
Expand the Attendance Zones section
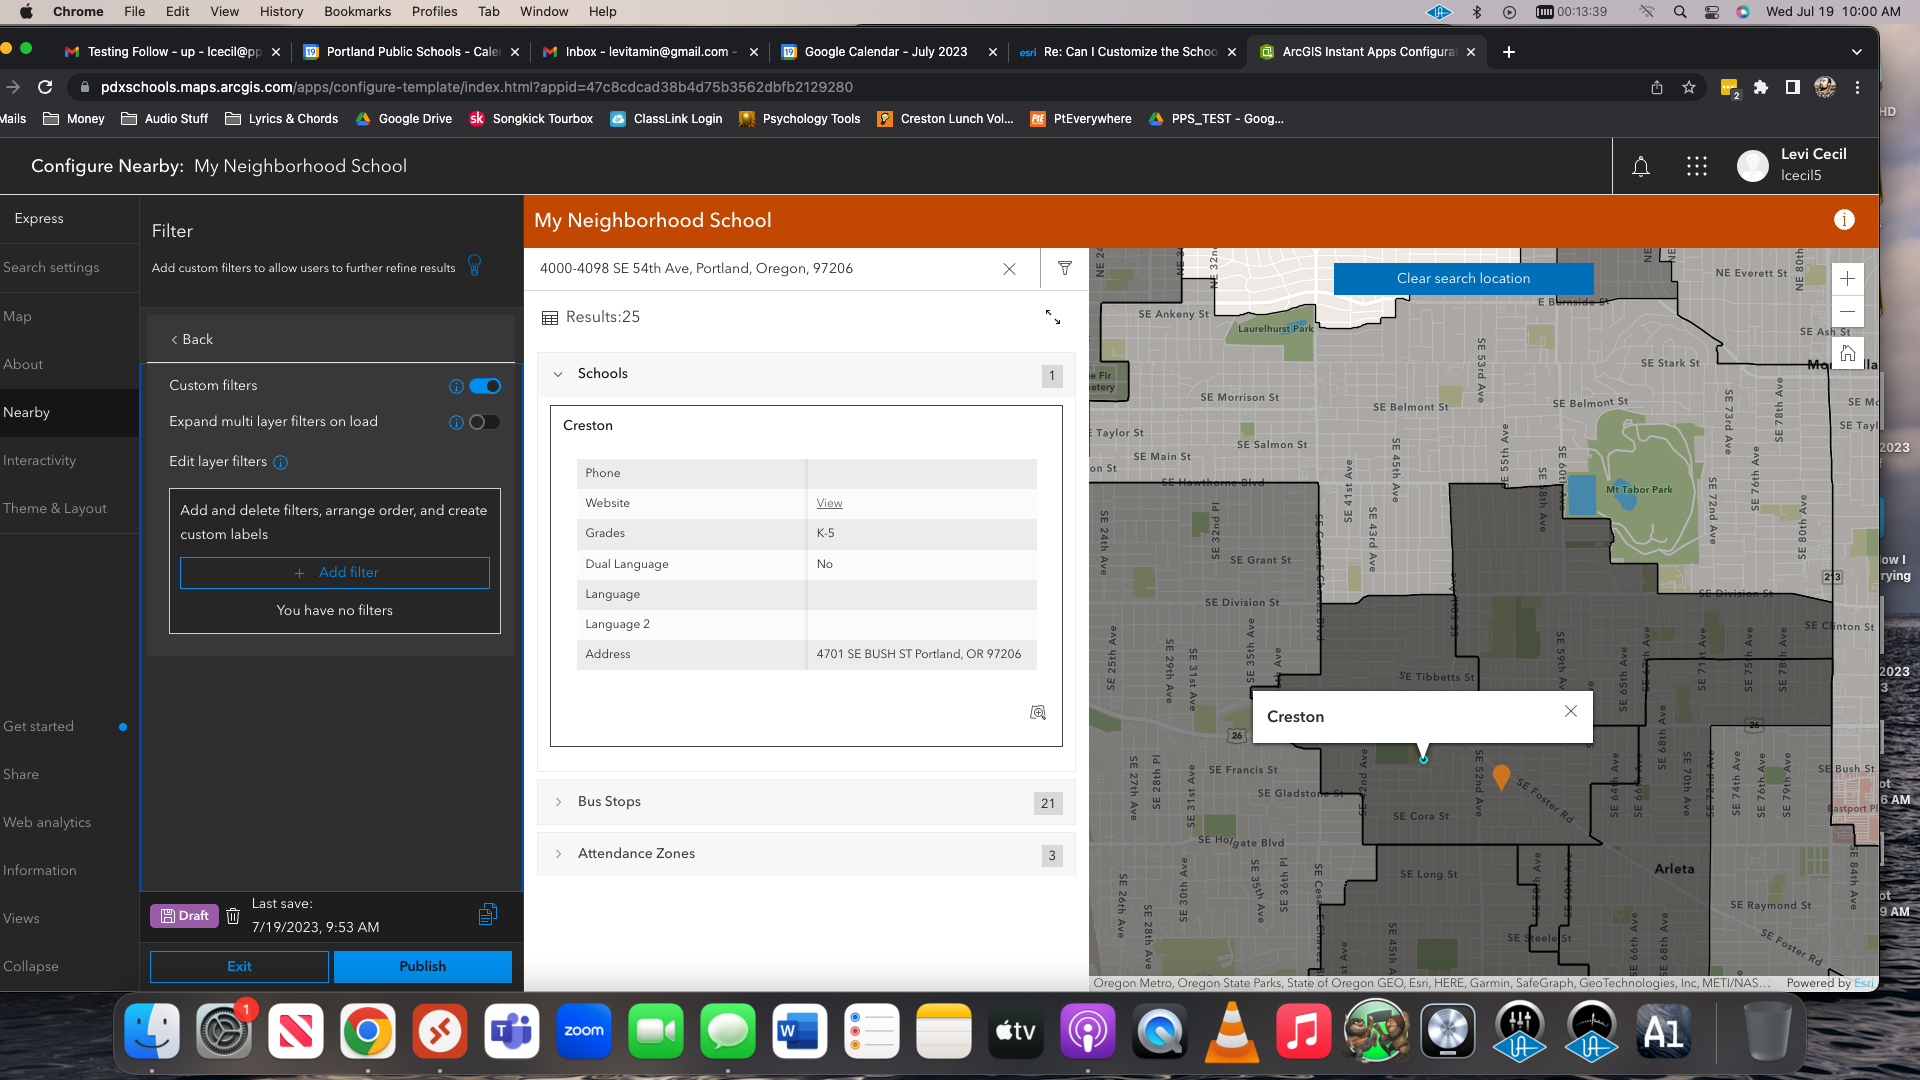tap(559, 854)
